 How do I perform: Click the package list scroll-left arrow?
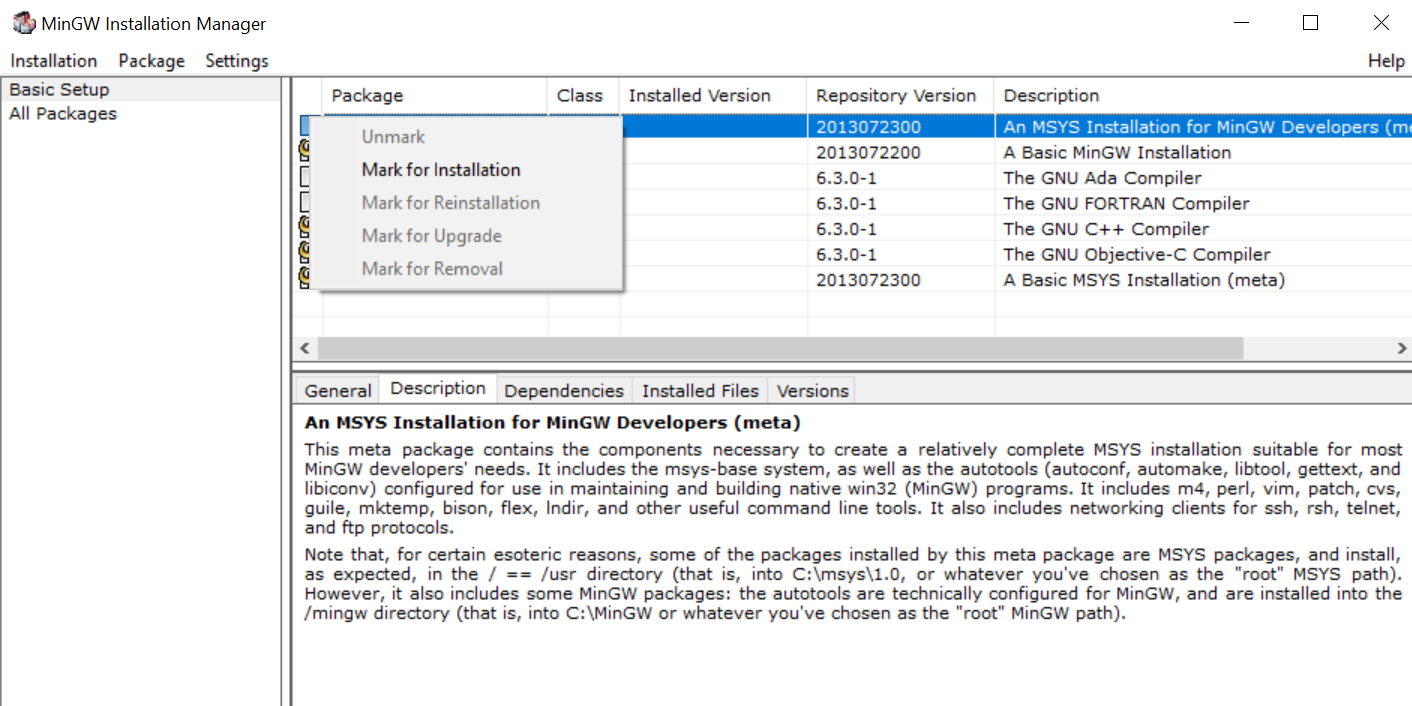tap(305, 348)
